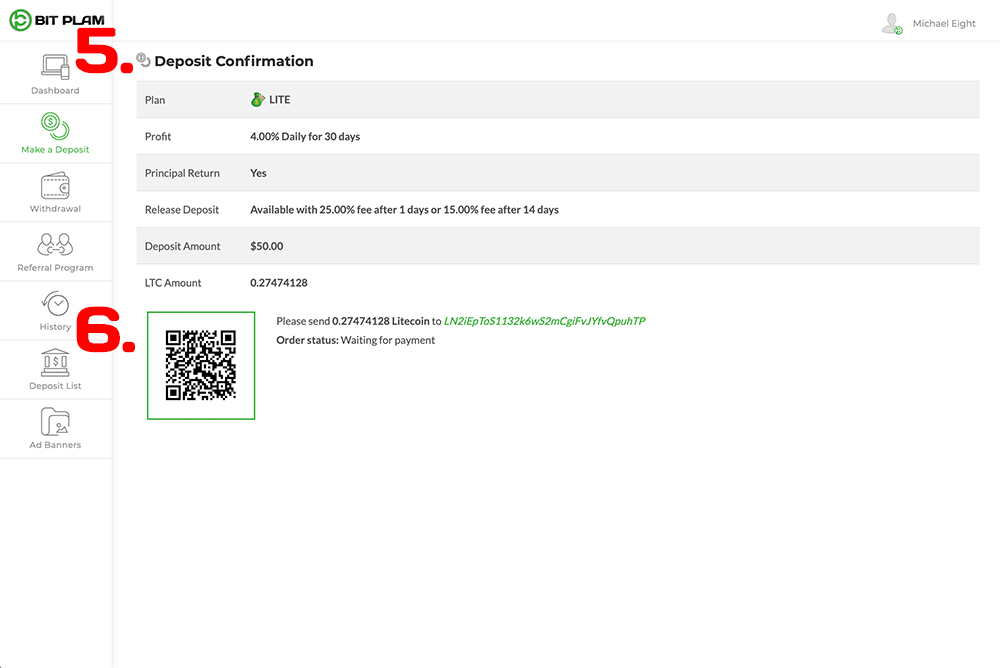This screenshot has width=1000, height=668.
Task: Select the release deposit fee terms text
Action: [404, 210]
